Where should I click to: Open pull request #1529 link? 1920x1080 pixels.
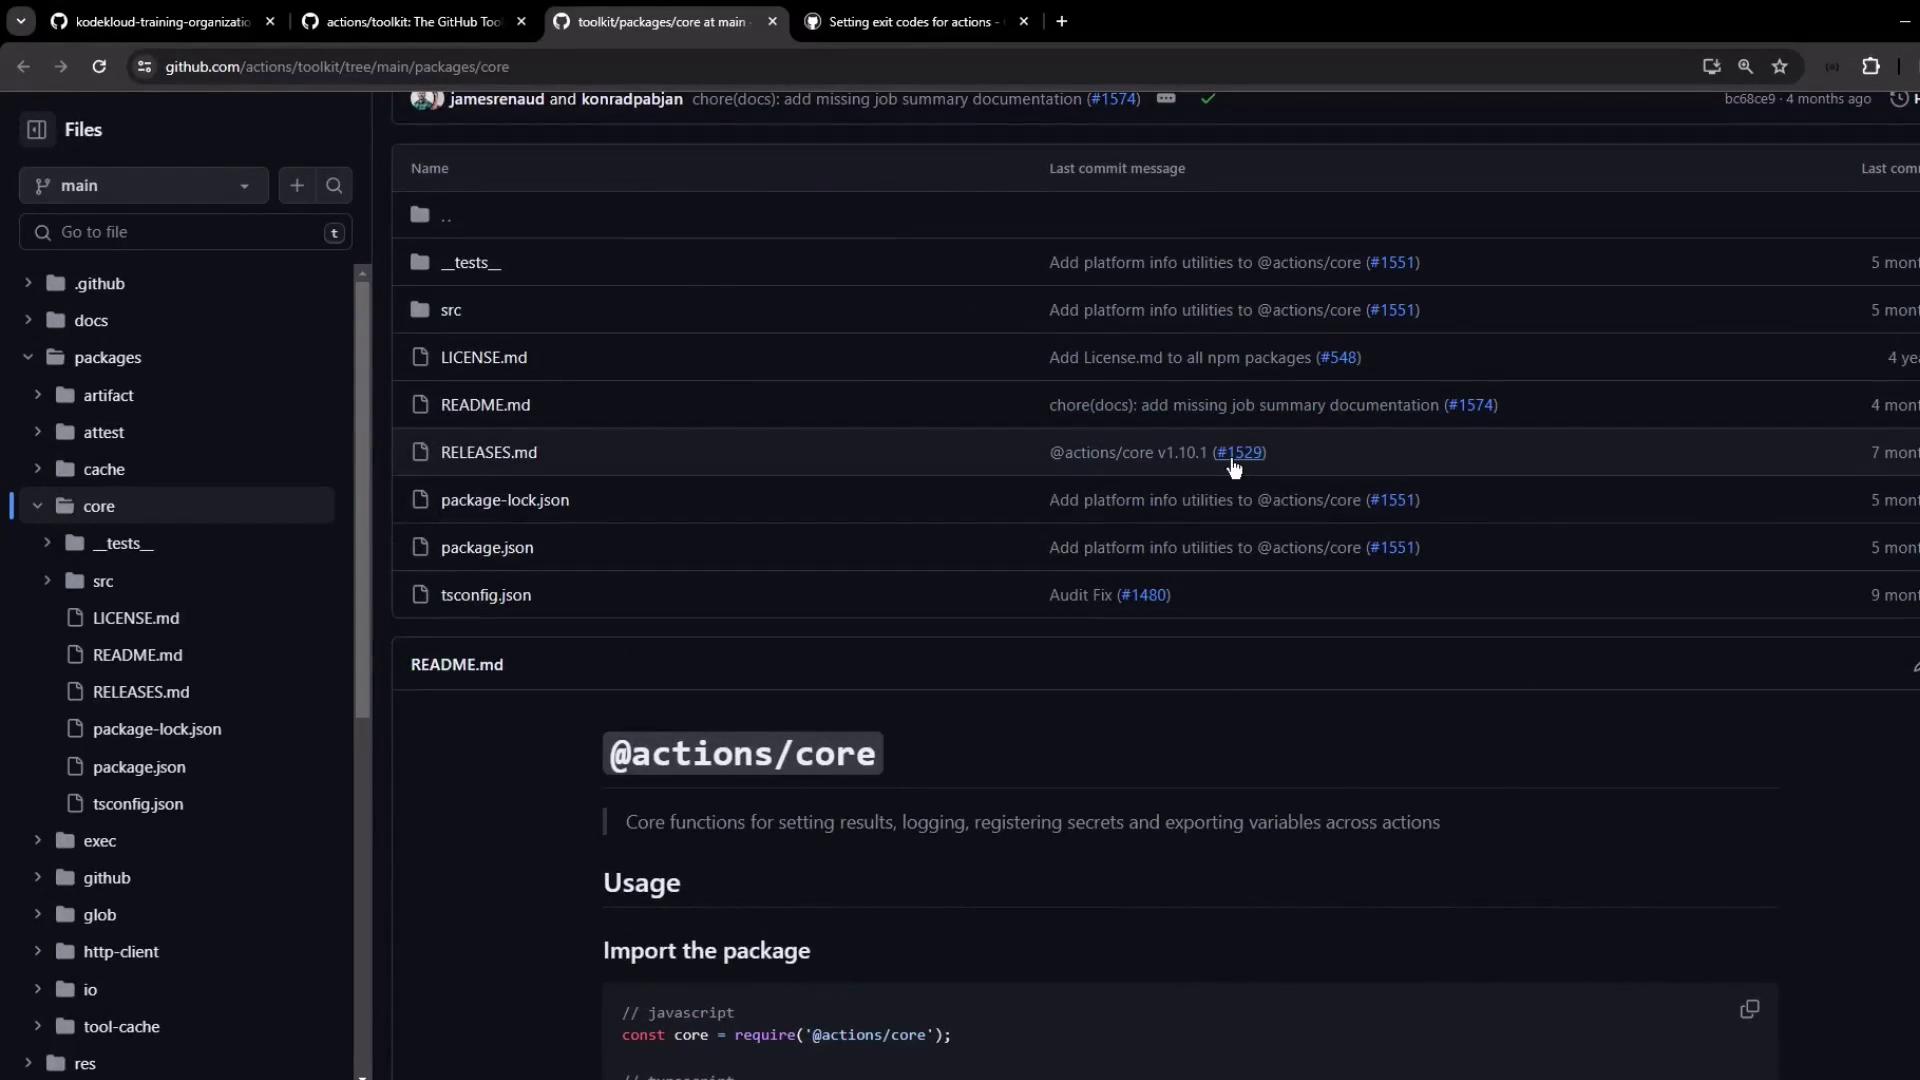(1240, 452)
